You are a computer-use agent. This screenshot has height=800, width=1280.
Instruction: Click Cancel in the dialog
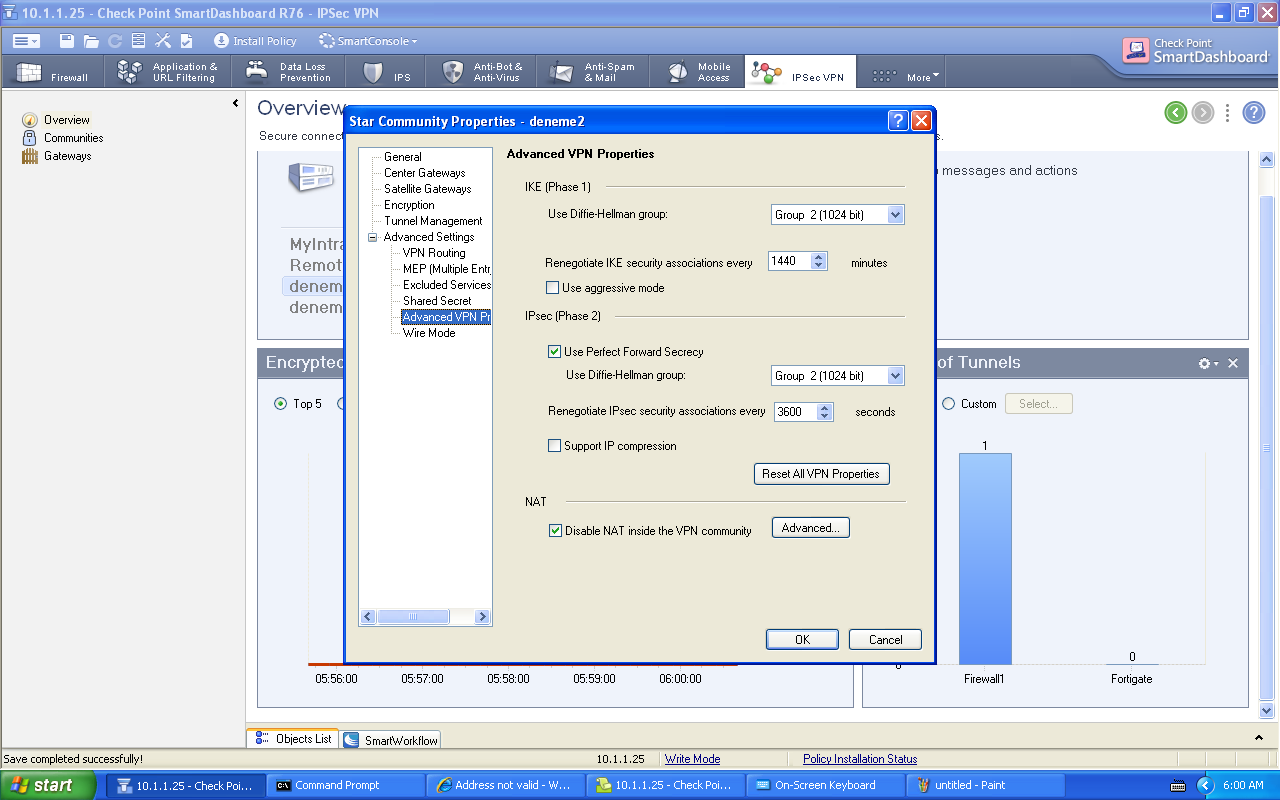click(885, 640)
